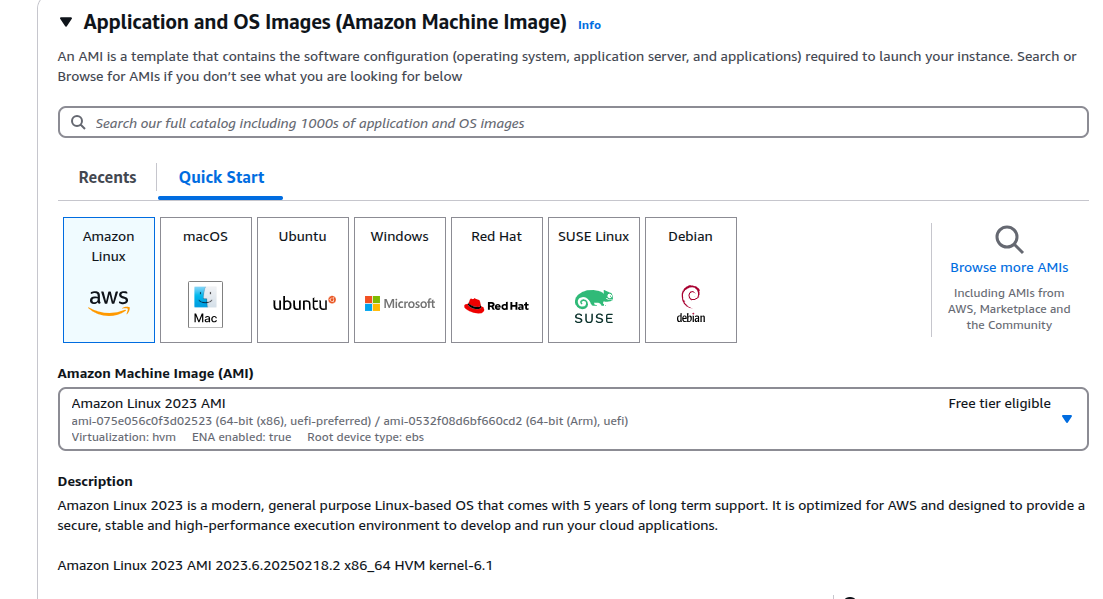Click the Amazon Machine Image (AMI) label
1103x599 pixels.
point(155,373)
